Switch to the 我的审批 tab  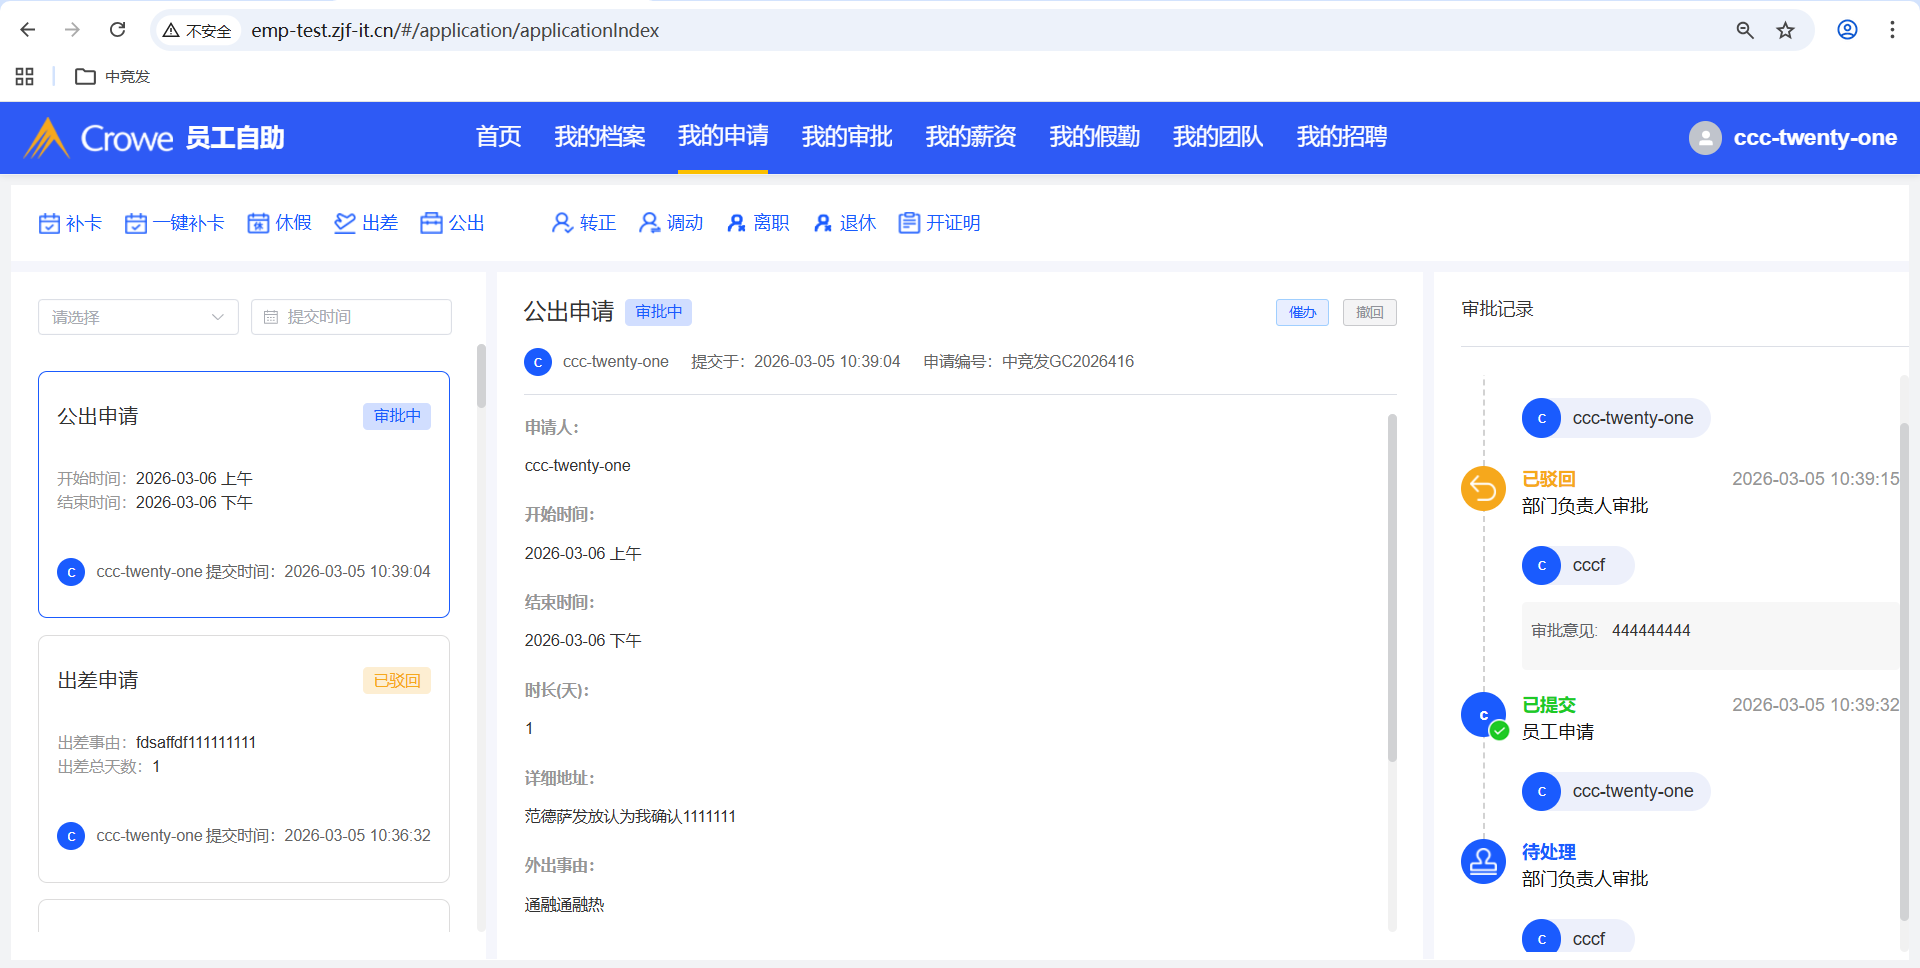click(x=846, y=137)
